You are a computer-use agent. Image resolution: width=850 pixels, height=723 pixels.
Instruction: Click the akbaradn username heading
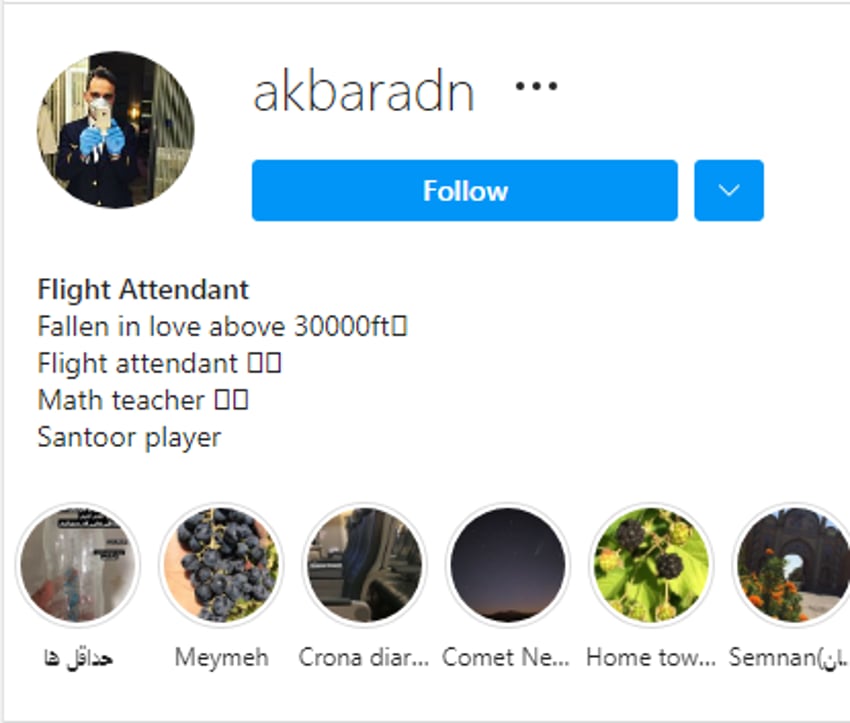[364, 93]
